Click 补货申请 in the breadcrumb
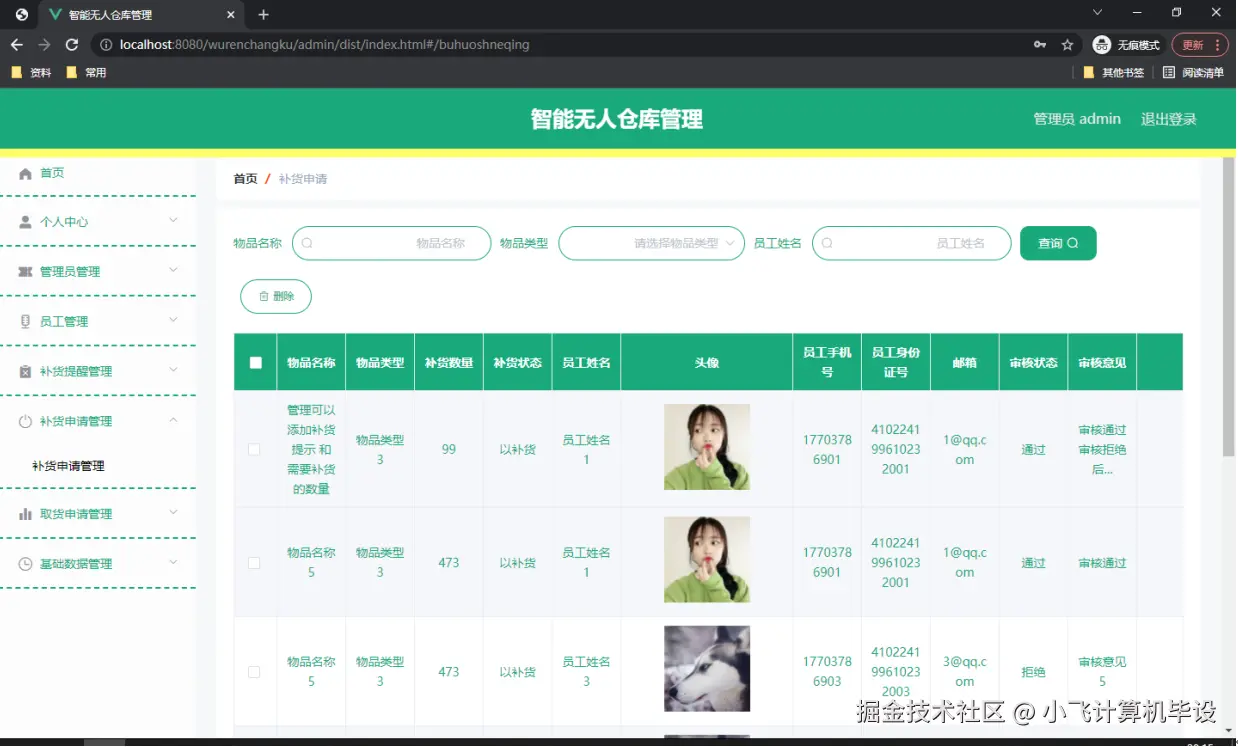Screen dimensions: 1238x747 [x=303, y=179]
